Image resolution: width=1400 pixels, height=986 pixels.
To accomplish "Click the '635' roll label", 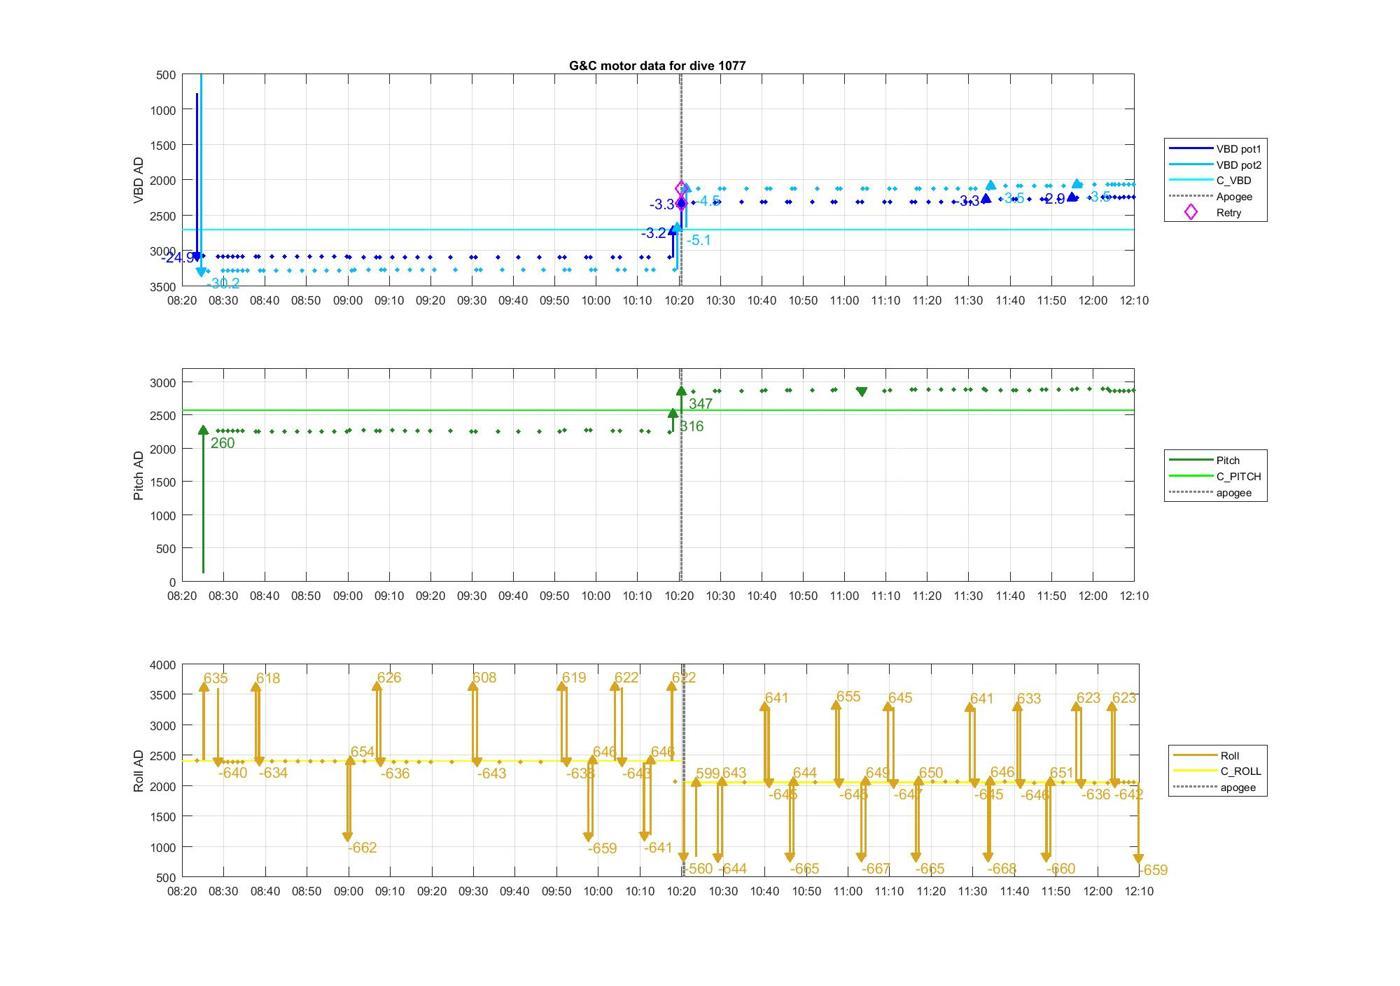I will (x=216, y=679).
